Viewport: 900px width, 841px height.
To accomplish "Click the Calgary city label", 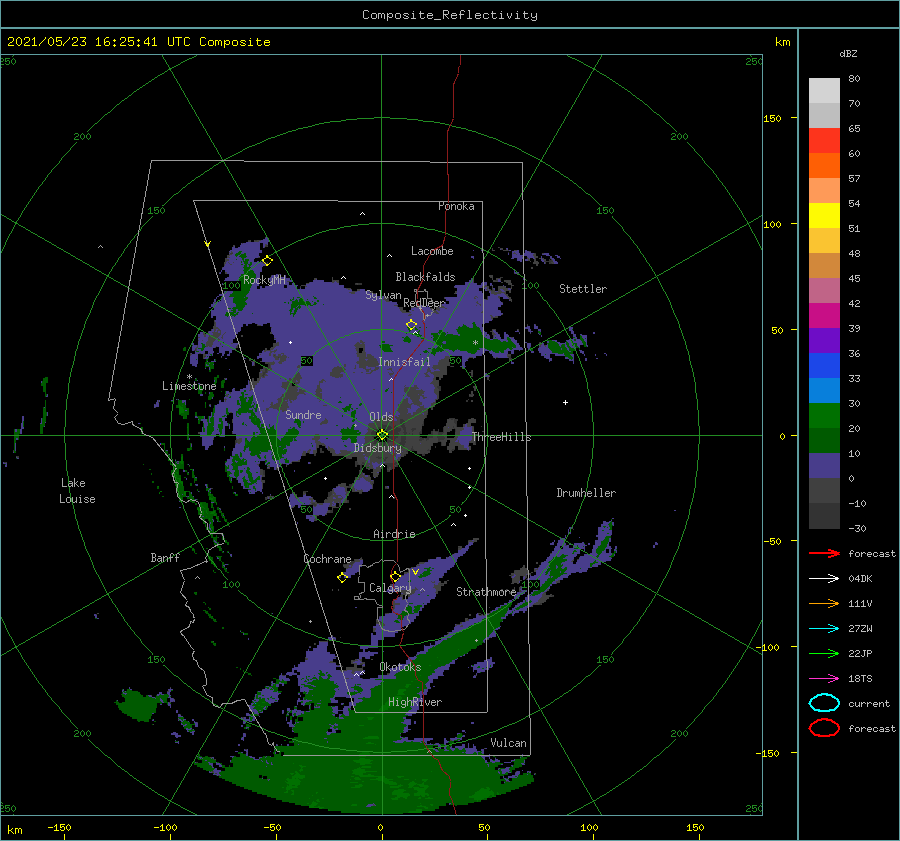I will [390, 588].
